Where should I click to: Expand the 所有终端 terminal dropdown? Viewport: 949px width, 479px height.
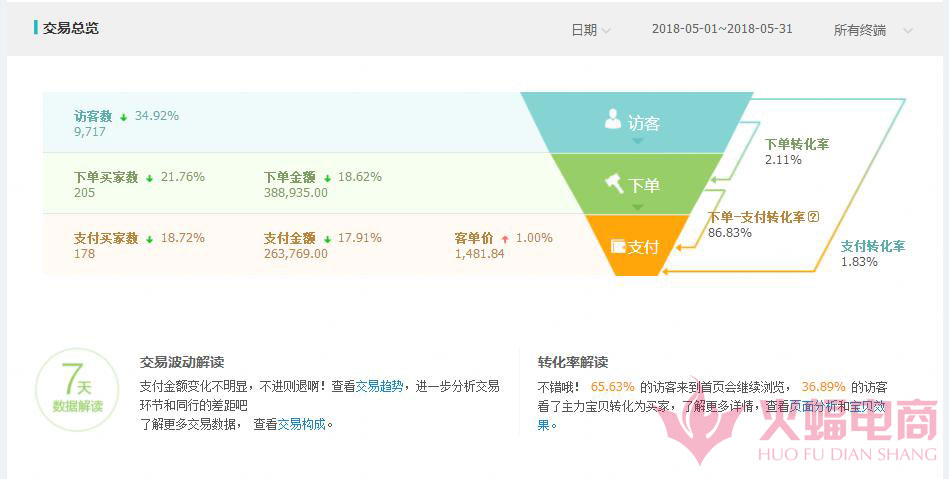pos(873,30)
